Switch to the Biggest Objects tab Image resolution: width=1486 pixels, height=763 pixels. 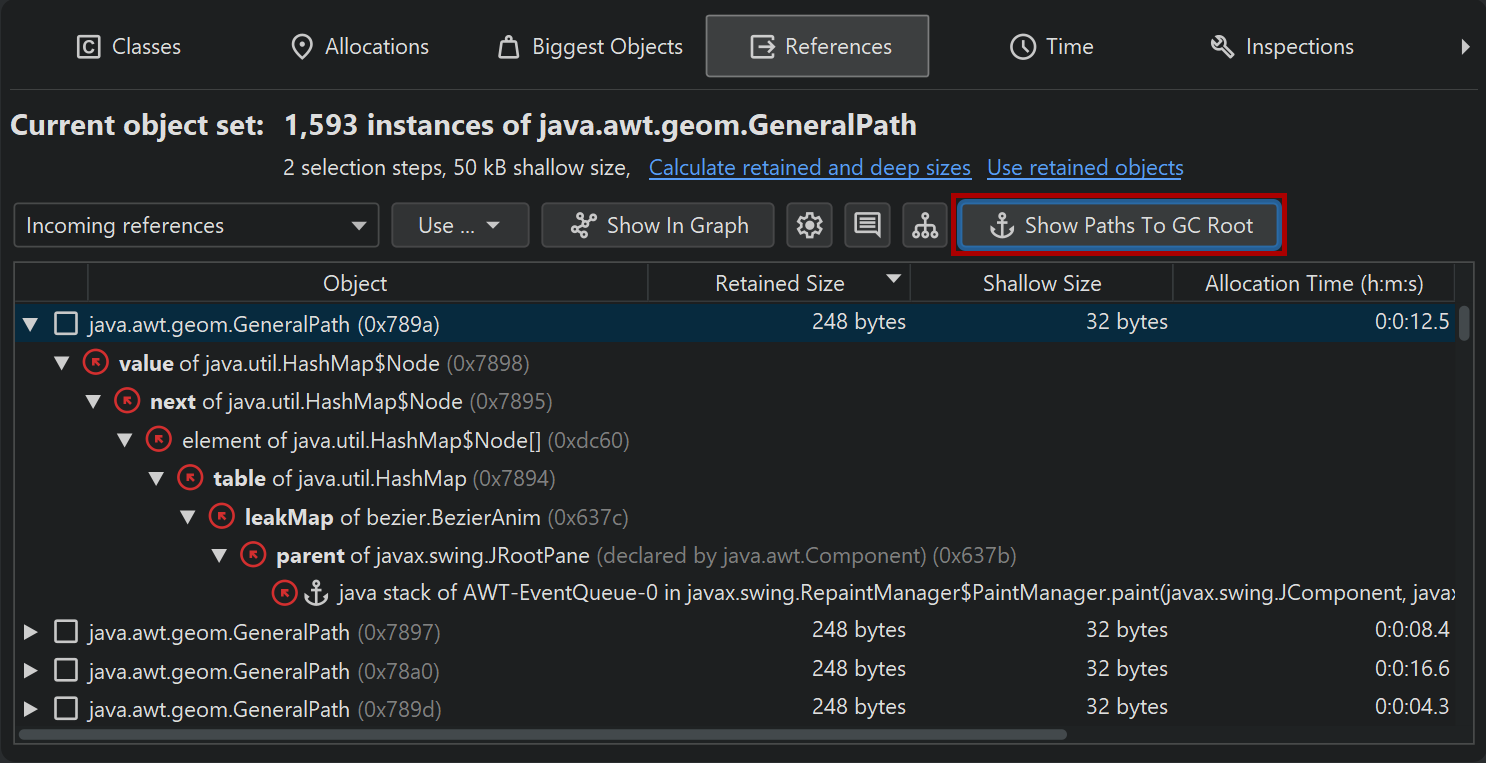pyautogui.click(x=590, y=47)
